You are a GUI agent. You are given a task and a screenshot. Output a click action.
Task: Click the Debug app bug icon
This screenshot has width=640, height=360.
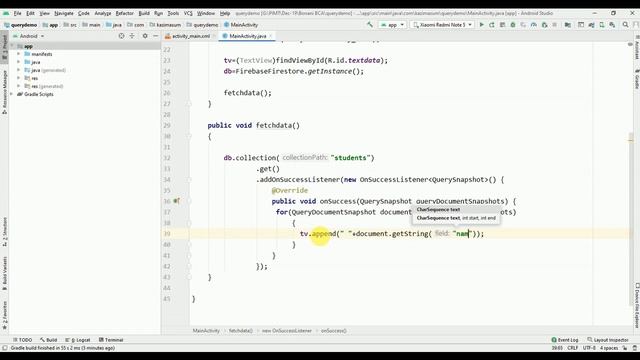(513, 25)
